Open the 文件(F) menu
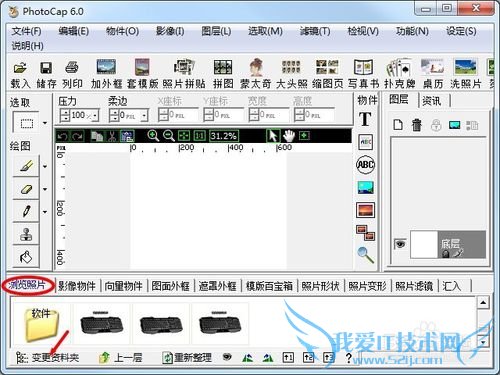500x375 pixels. click(27, 31)
